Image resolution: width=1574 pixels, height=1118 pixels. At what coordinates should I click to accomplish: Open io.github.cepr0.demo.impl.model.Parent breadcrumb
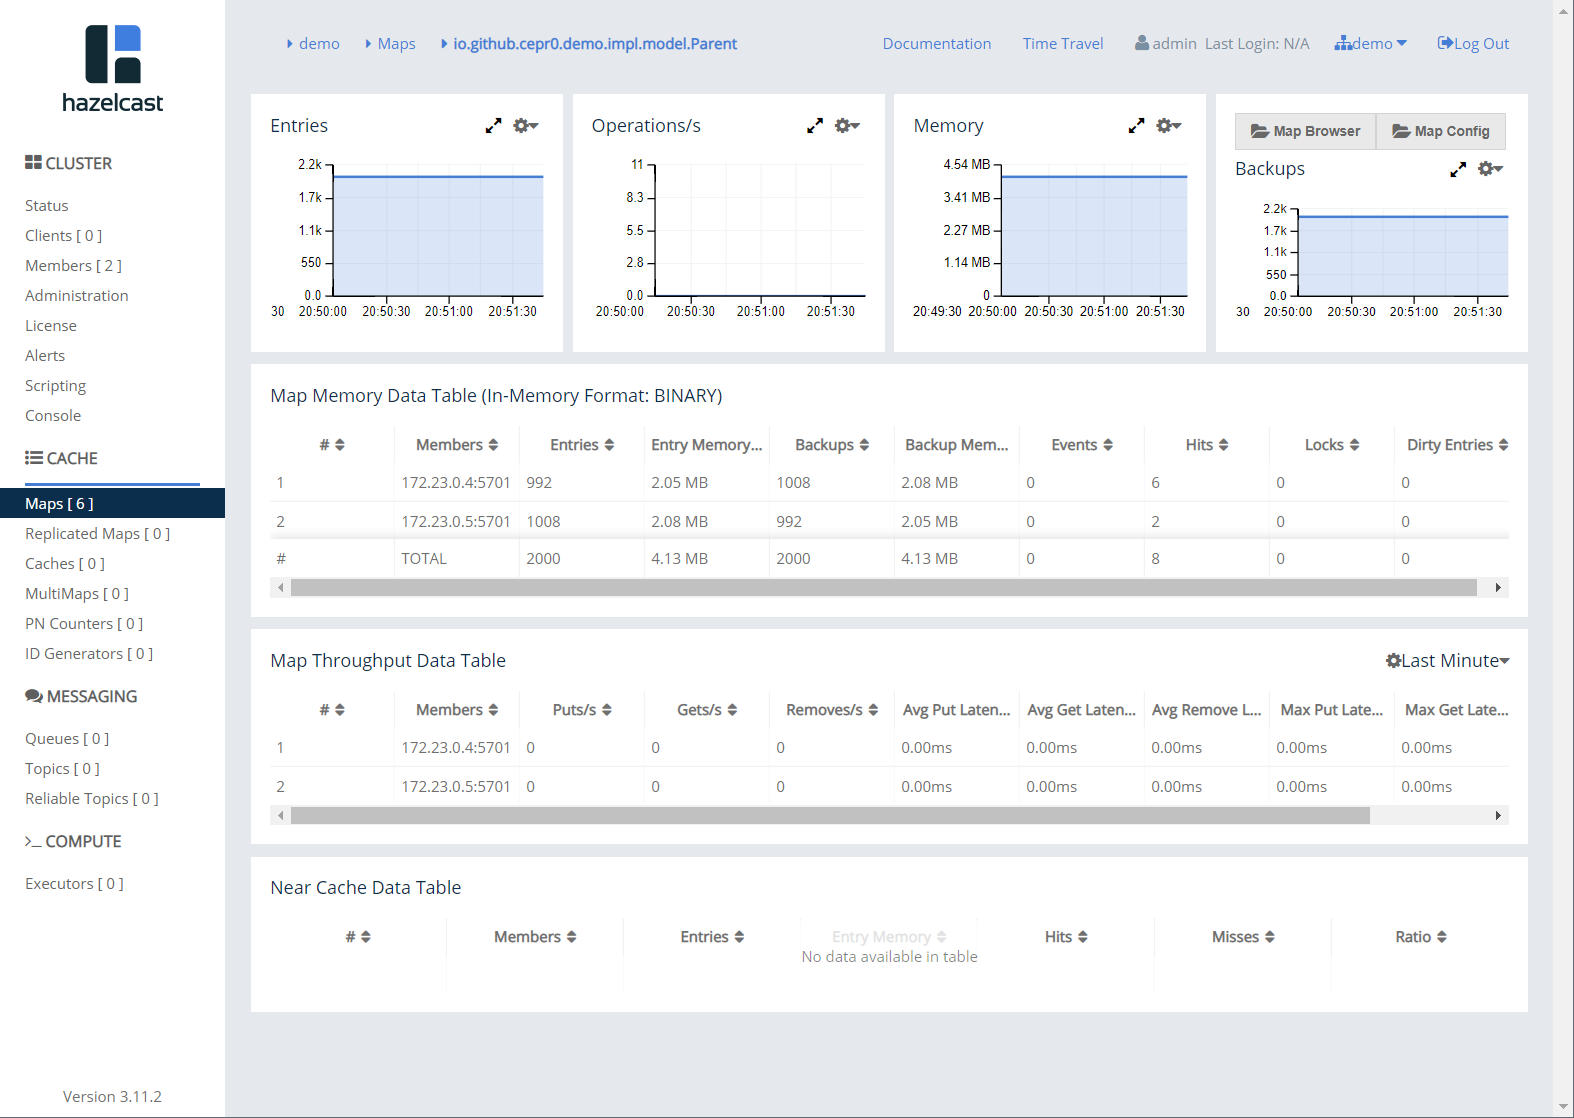tap(595, 44)
